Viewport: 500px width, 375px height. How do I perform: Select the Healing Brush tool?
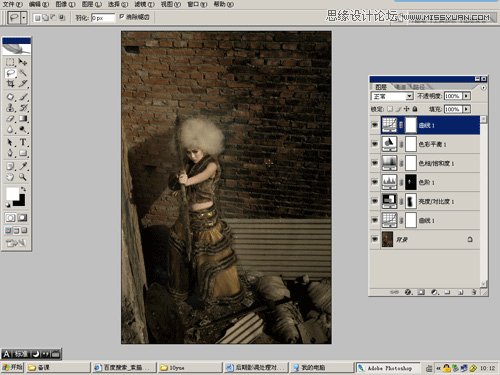[x=10, y=97]
